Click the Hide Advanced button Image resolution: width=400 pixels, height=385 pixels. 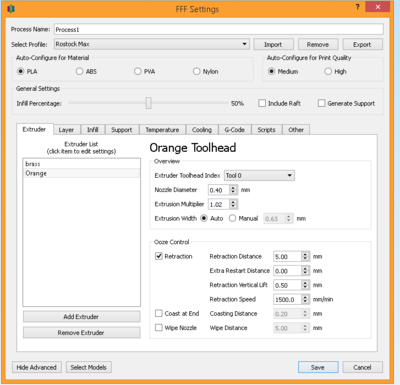[37, 367]
